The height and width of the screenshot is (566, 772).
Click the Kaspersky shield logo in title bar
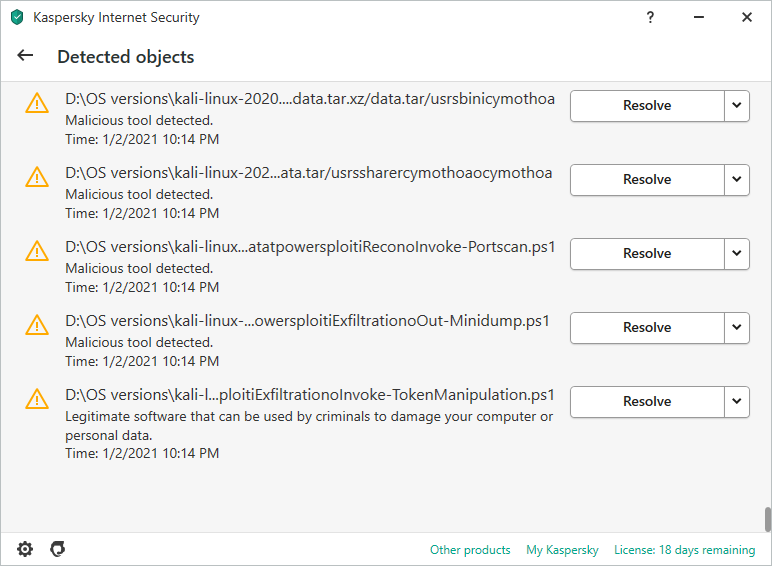pyautogui.click(x=17, y=17)
